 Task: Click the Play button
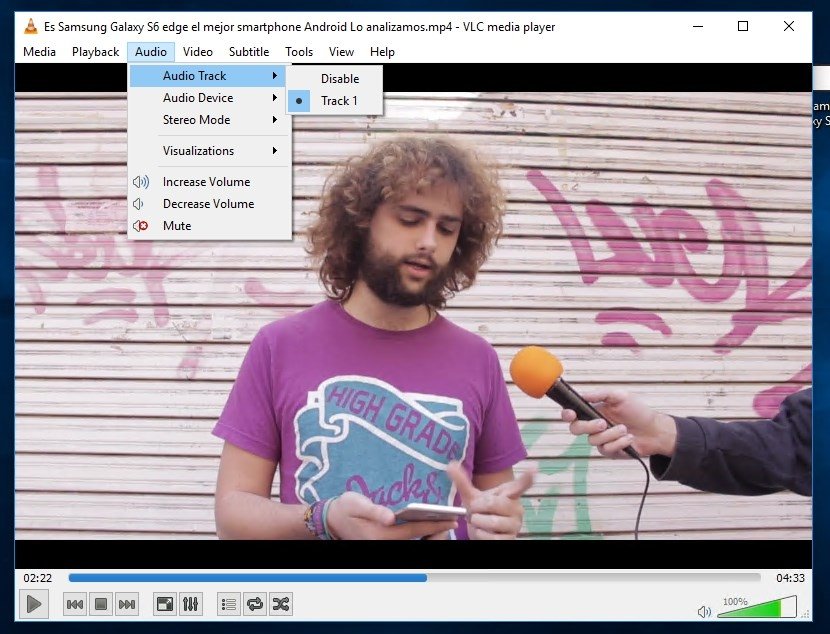pyautogui.click(x=34, y=604)
